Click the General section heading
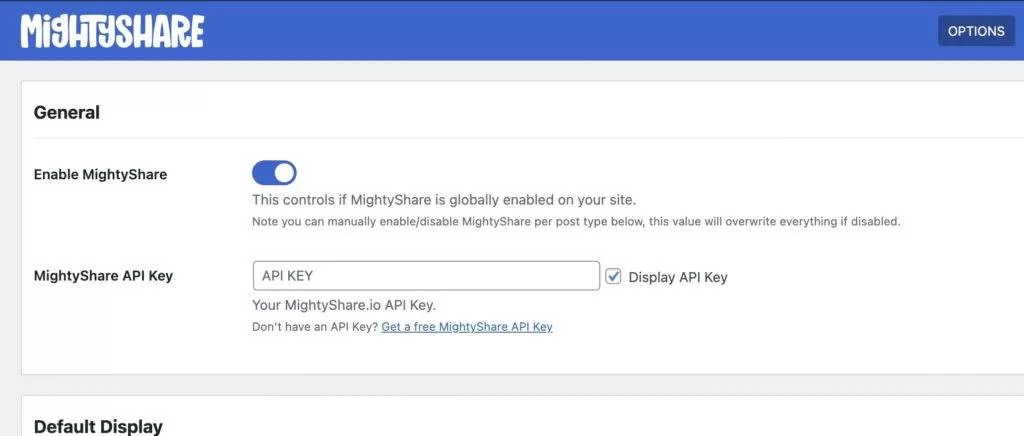This screenshot has height=436, width=1024. (x=67, y=113)
